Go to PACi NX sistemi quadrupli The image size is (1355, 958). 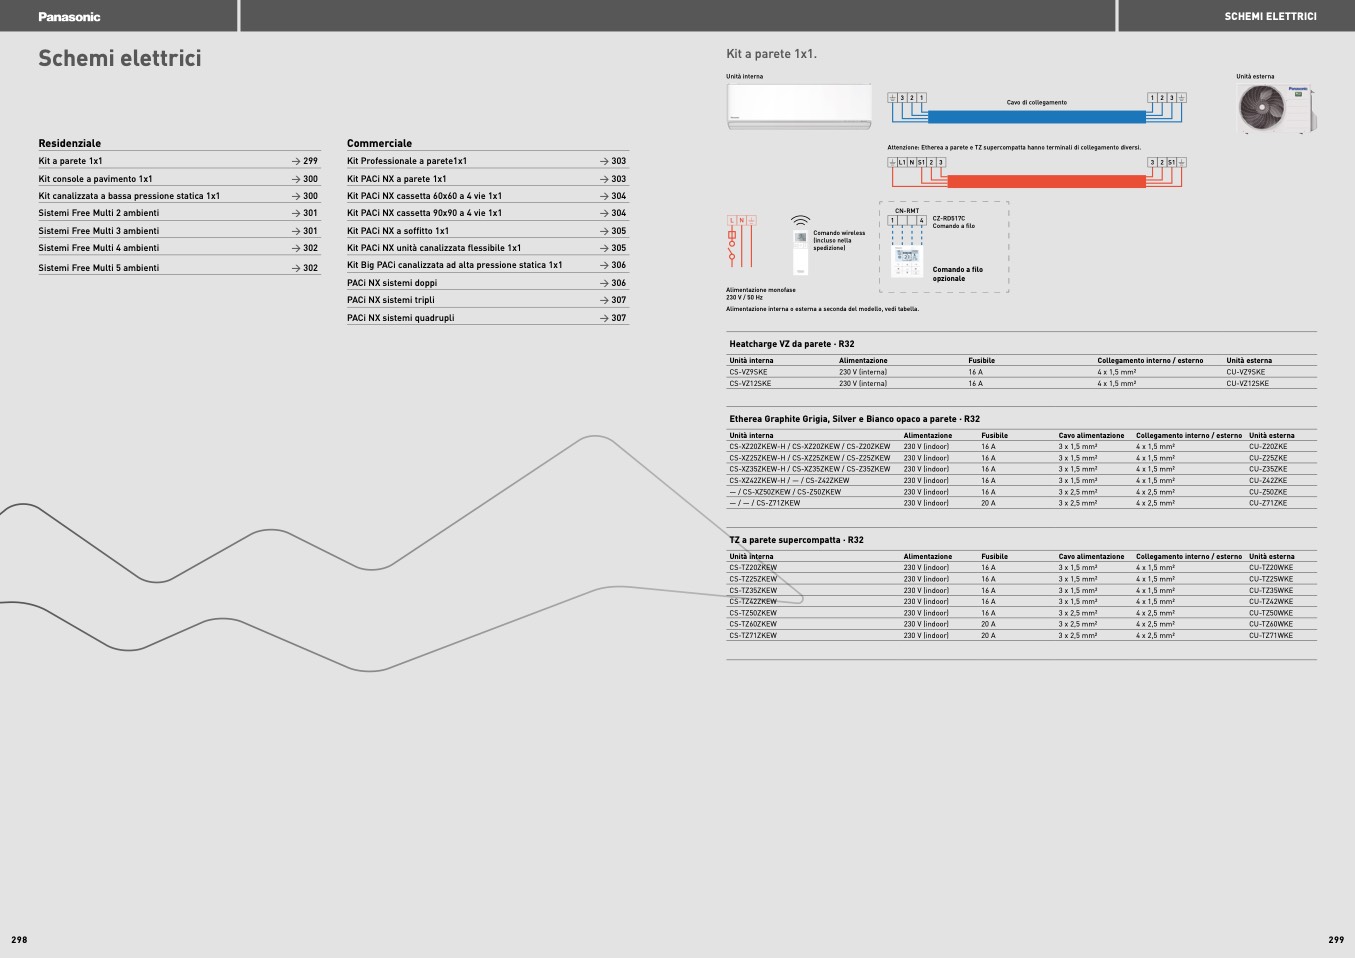click(x=400, y=318)
